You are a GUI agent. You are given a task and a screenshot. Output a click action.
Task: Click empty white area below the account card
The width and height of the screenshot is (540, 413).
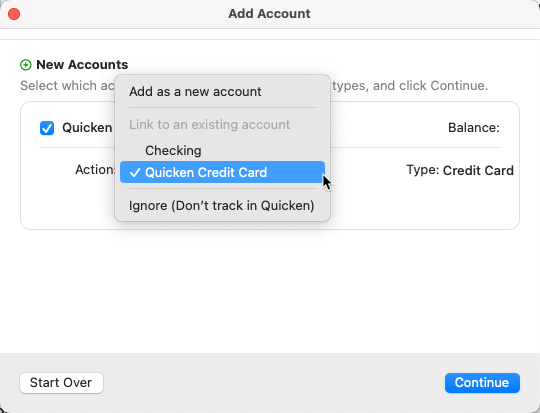pos(270,291)
